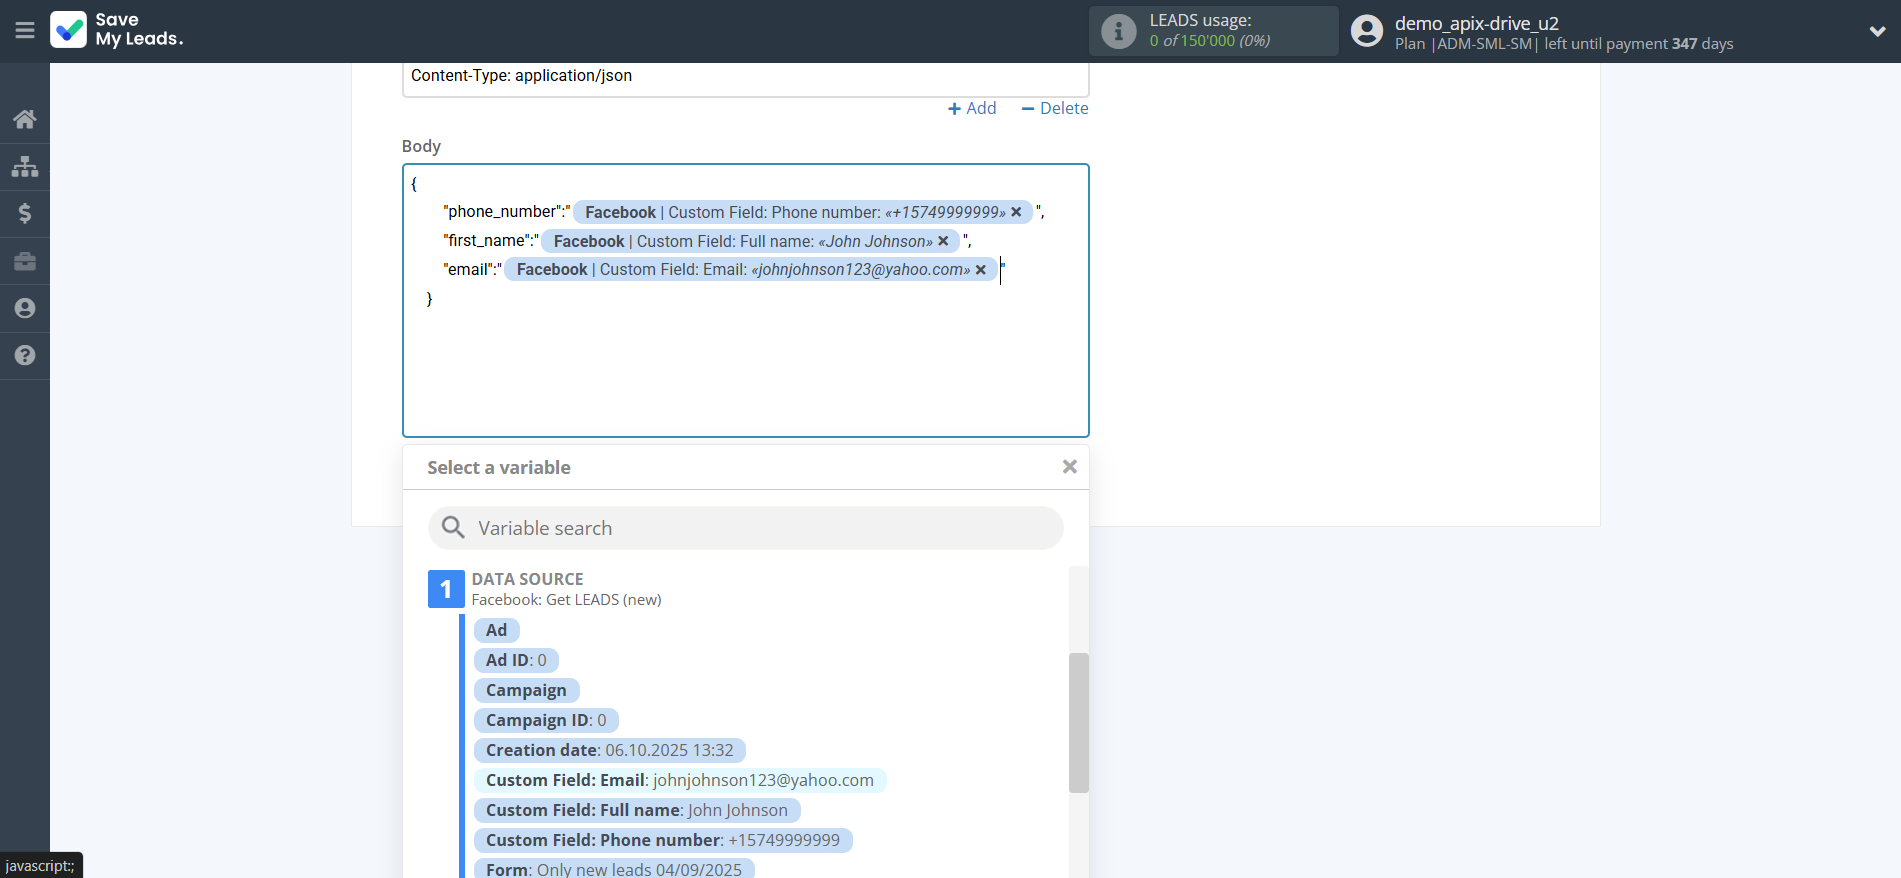1901x878 pixels.
Task: Open the billing dollar icon
Action: point(25,213)
